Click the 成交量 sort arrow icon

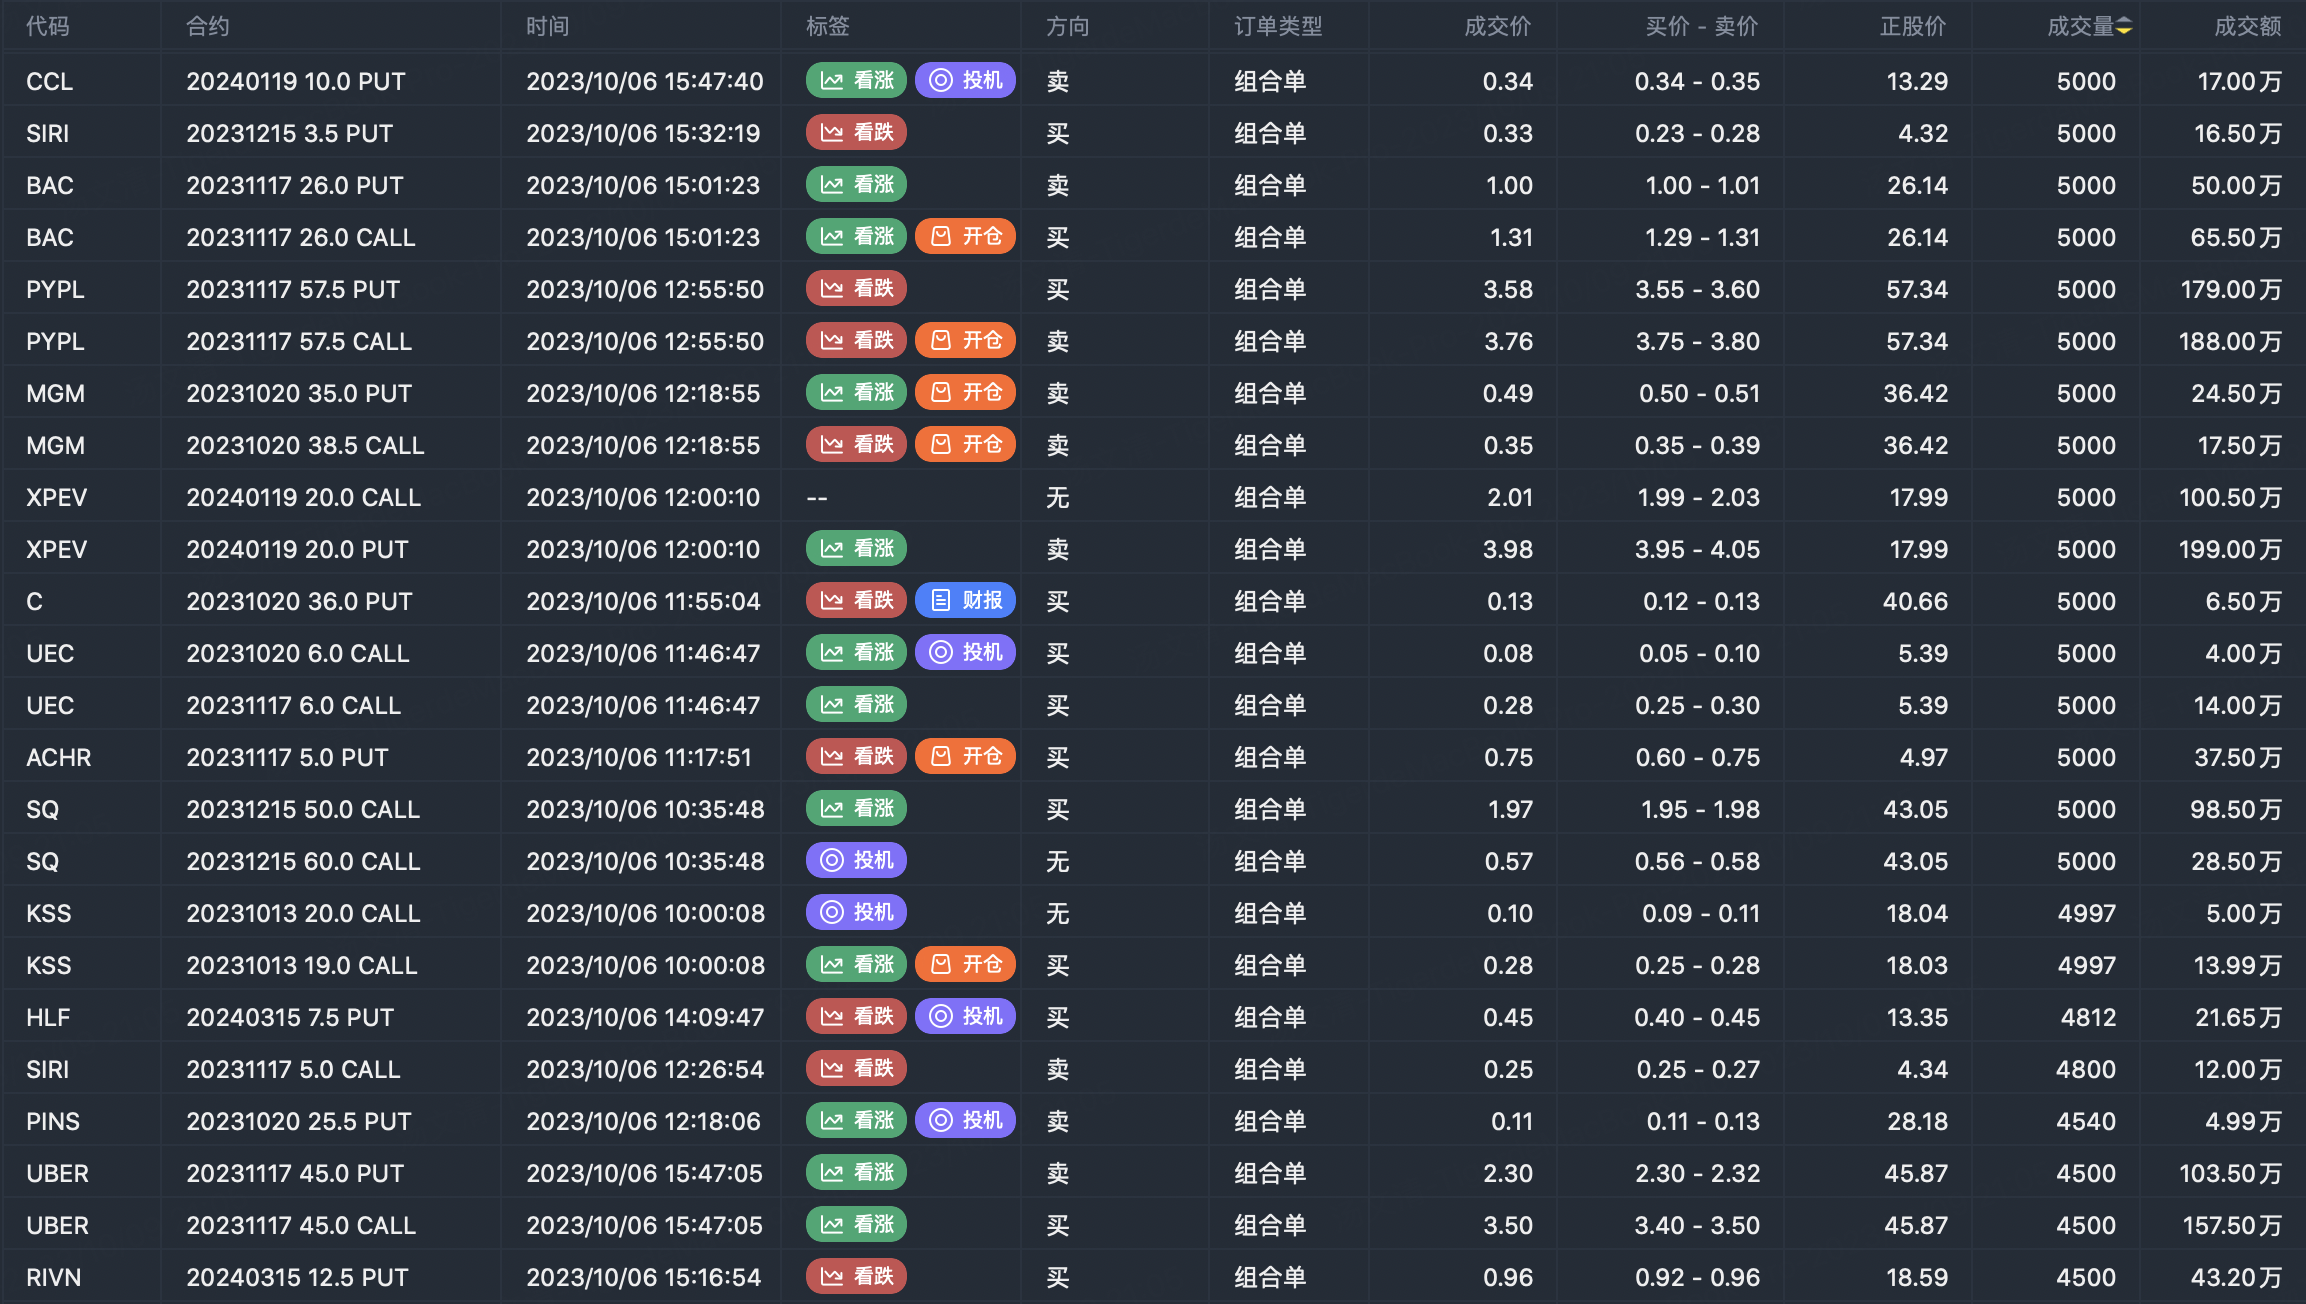[2124, 27]
